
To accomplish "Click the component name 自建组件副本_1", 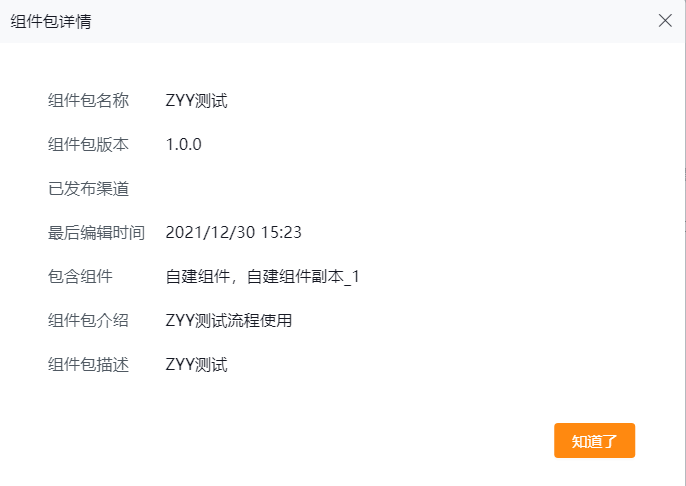I will click(x=303, y=276).
